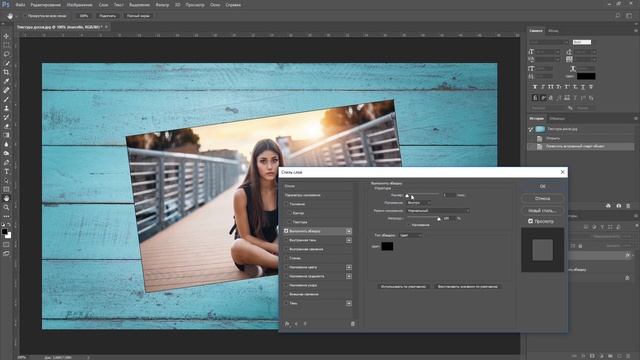The height and width of the screenshot is (360, 640).
Task: Select the Brush tool
Action: [x=6, y=99]
